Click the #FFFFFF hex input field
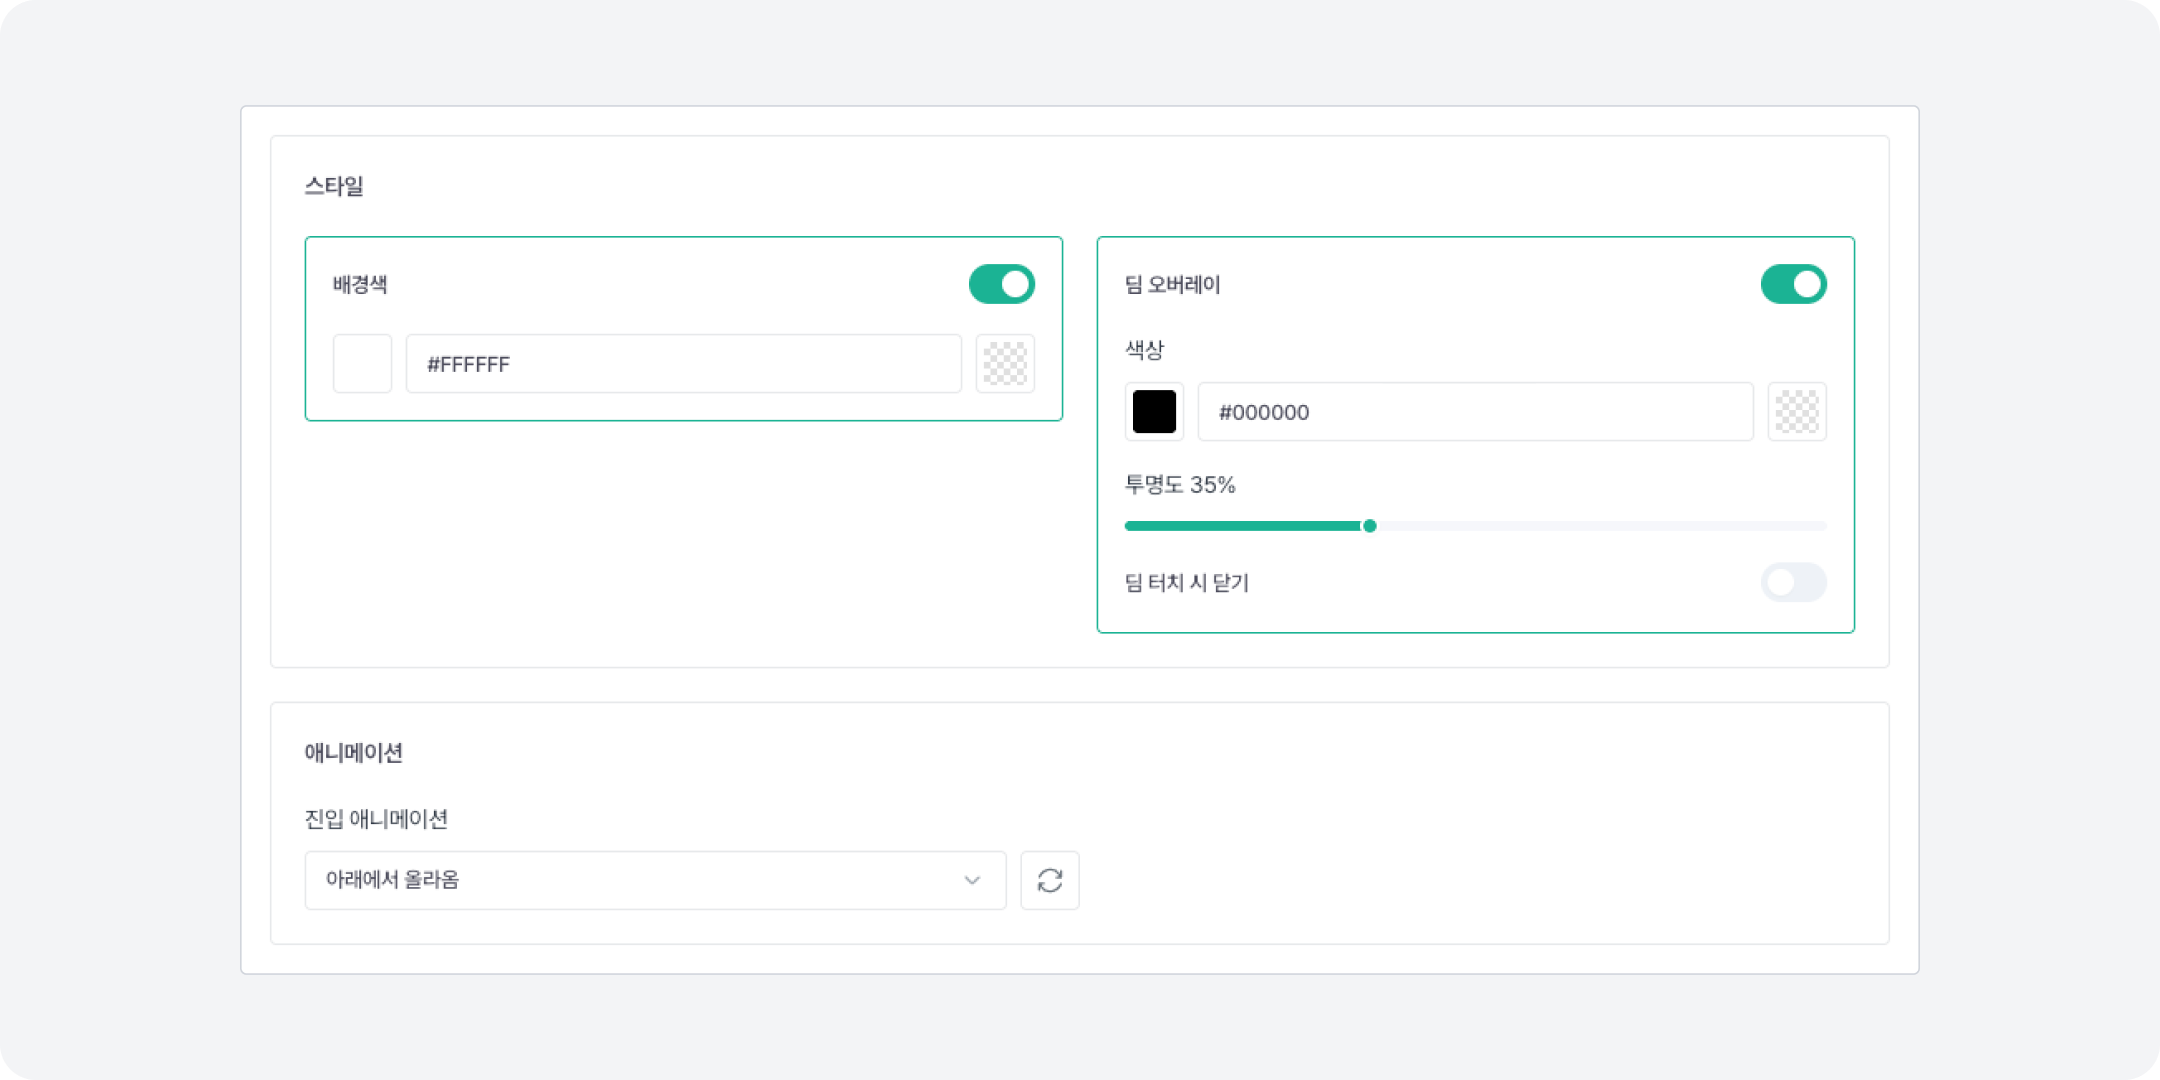 (684, 364)
